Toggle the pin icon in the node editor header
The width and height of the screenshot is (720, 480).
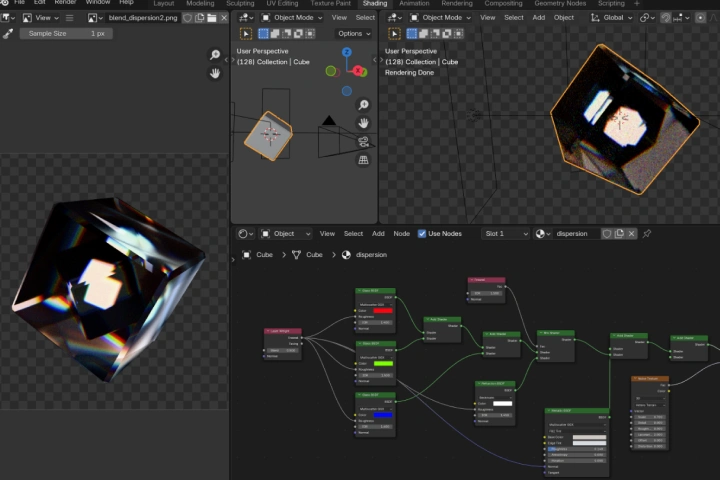[x=647, y=234]
